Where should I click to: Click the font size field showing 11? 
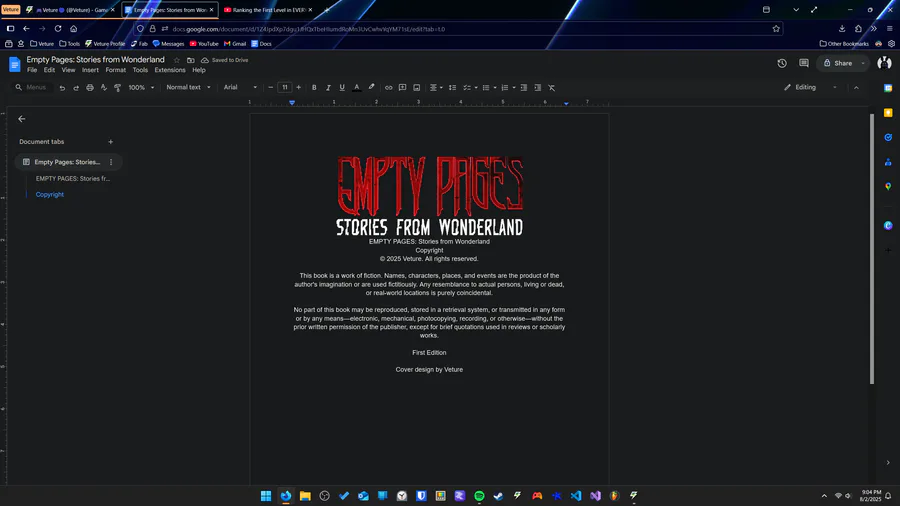[285, 88]
